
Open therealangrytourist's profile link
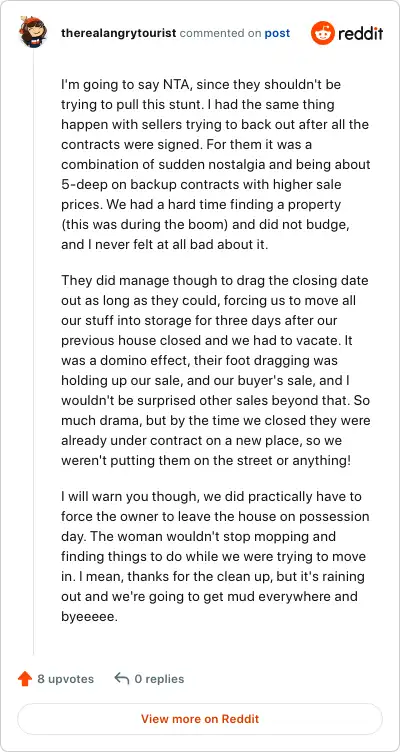pyautogui.click(x=118, y=33)
